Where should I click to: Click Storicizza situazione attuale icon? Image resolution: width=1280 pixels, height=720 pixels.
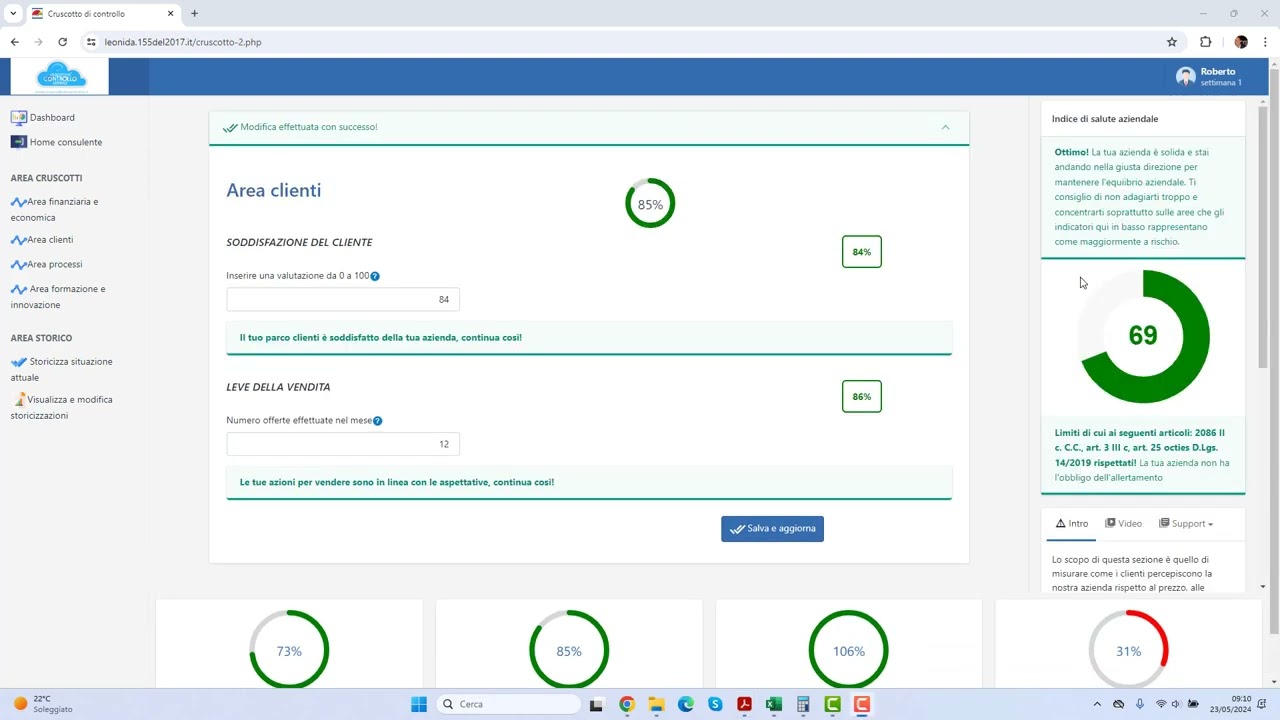point(19,362)
